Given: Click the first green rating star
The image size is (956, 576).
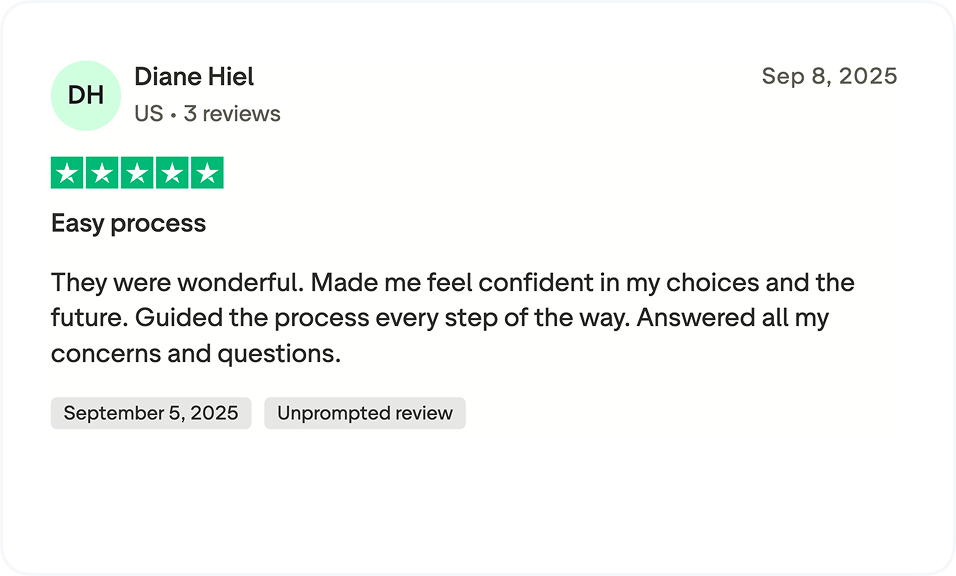Looking at the screenshot, I should [67, 173].
